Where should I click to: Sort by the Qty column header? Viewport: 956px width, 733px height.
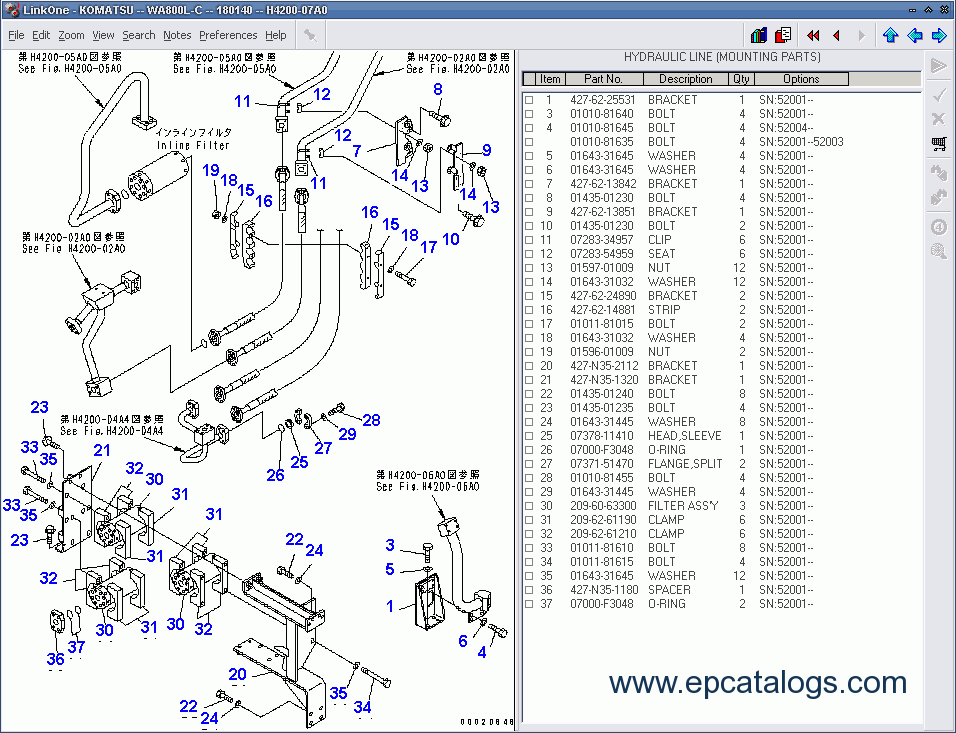coord(741,79)
